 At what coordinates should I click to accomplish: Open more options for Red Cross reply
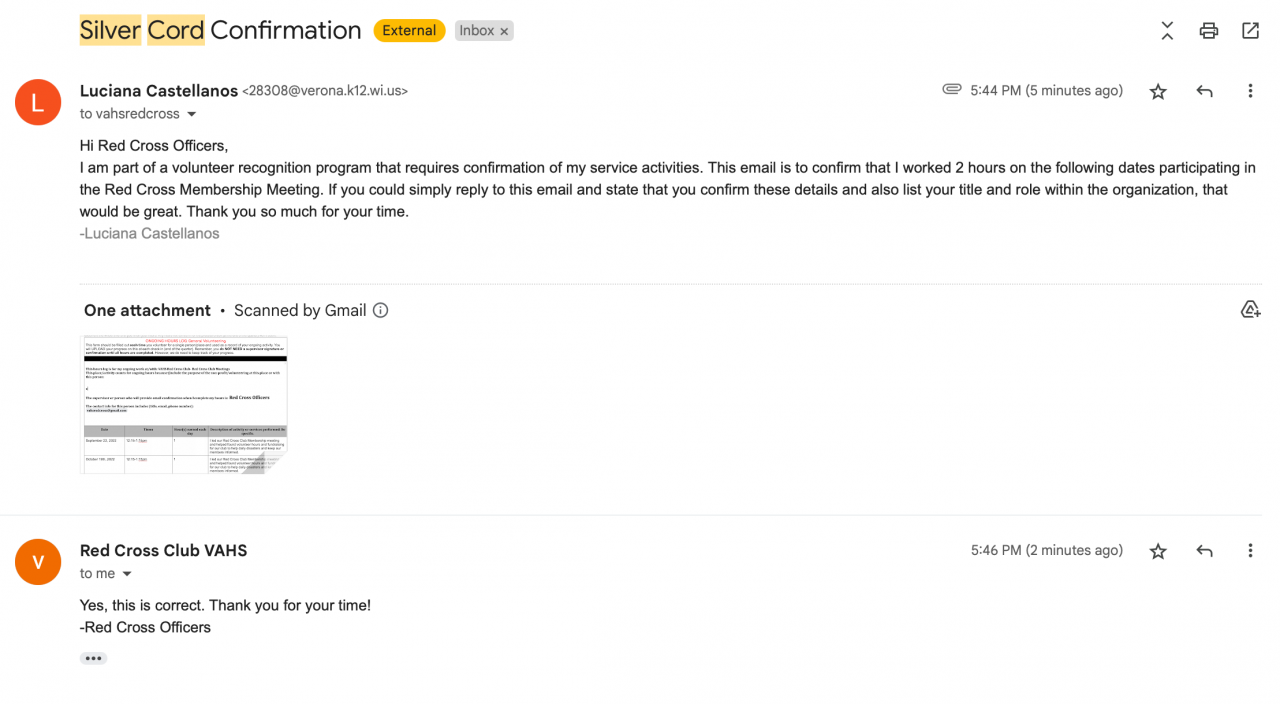coord(1250,551)
